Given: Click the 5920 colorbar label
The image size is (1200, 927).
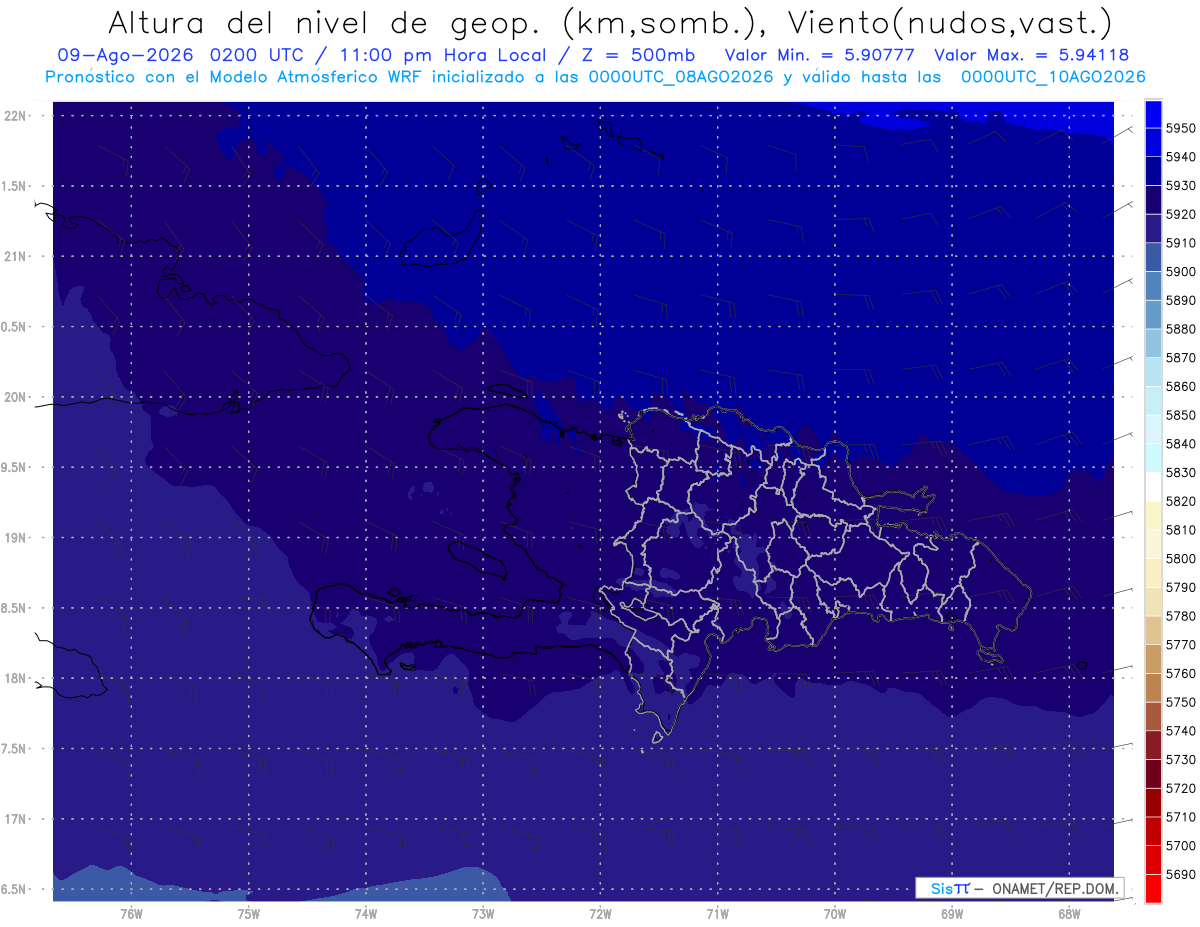Looking at the screenshot, I should [x=1181, y=214].
